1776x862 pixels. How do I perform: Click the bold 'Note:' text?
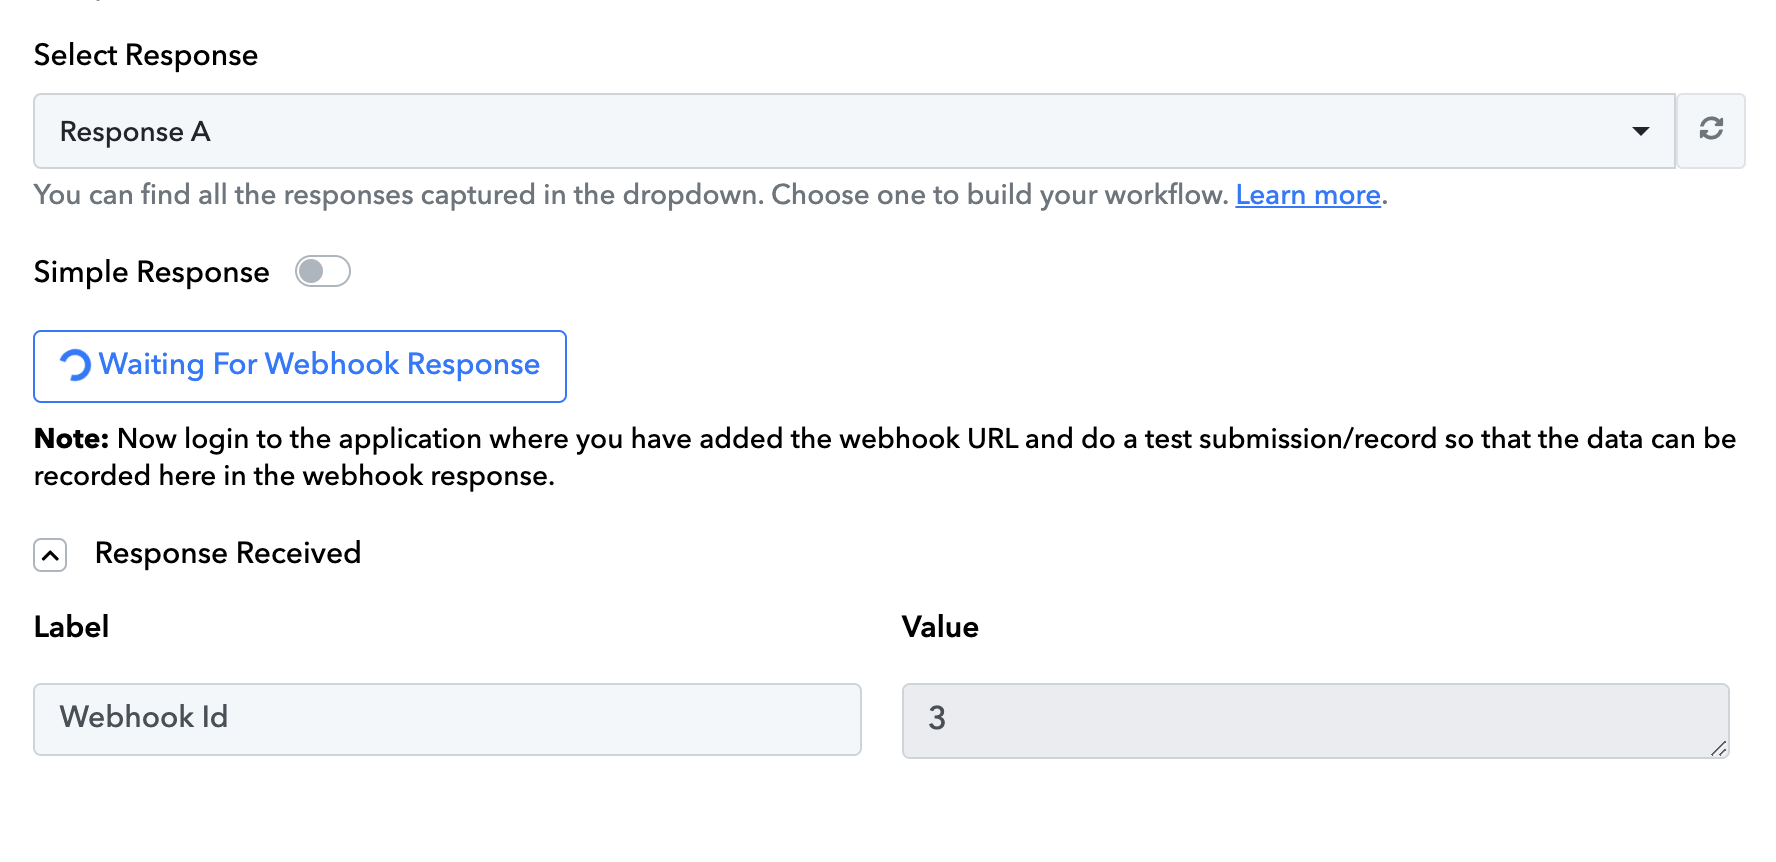pos(71,439)
